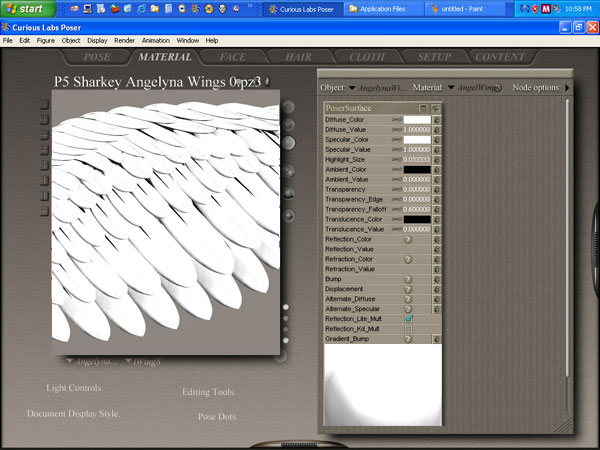Screen dimensions: 600x450
Task: Open the Diffuse_Color white swatch
Action: point(417,120)
